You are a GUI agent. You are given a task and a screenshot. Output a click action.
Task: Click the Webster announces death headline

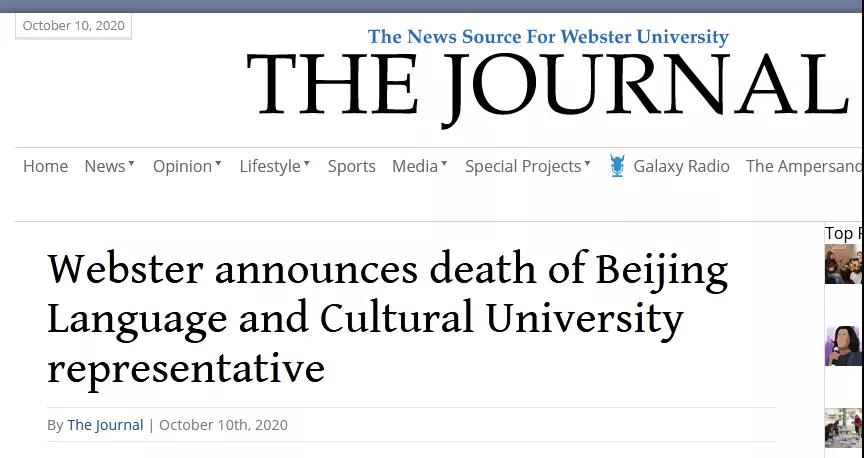tap(388, 317)
